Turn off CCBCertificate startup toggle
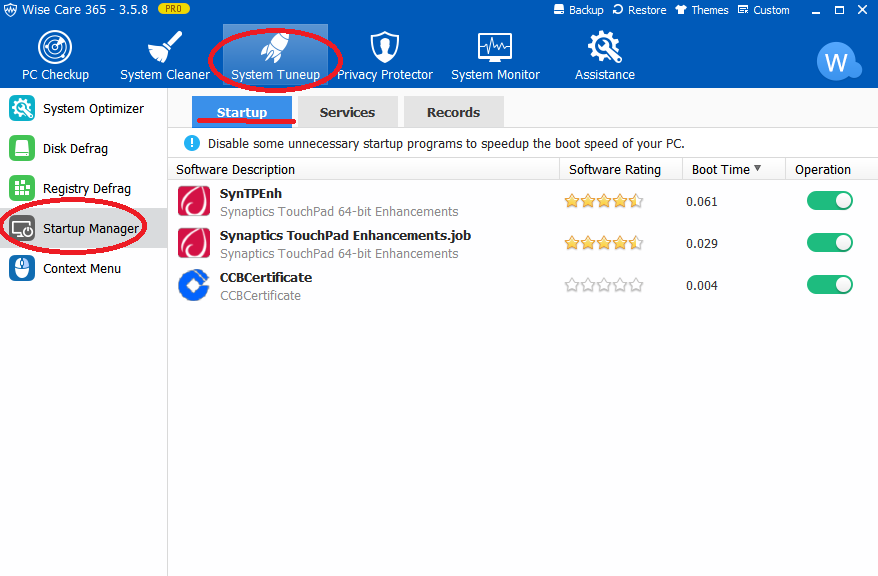Viewport: 878px width, 576px height. point(829,285)
